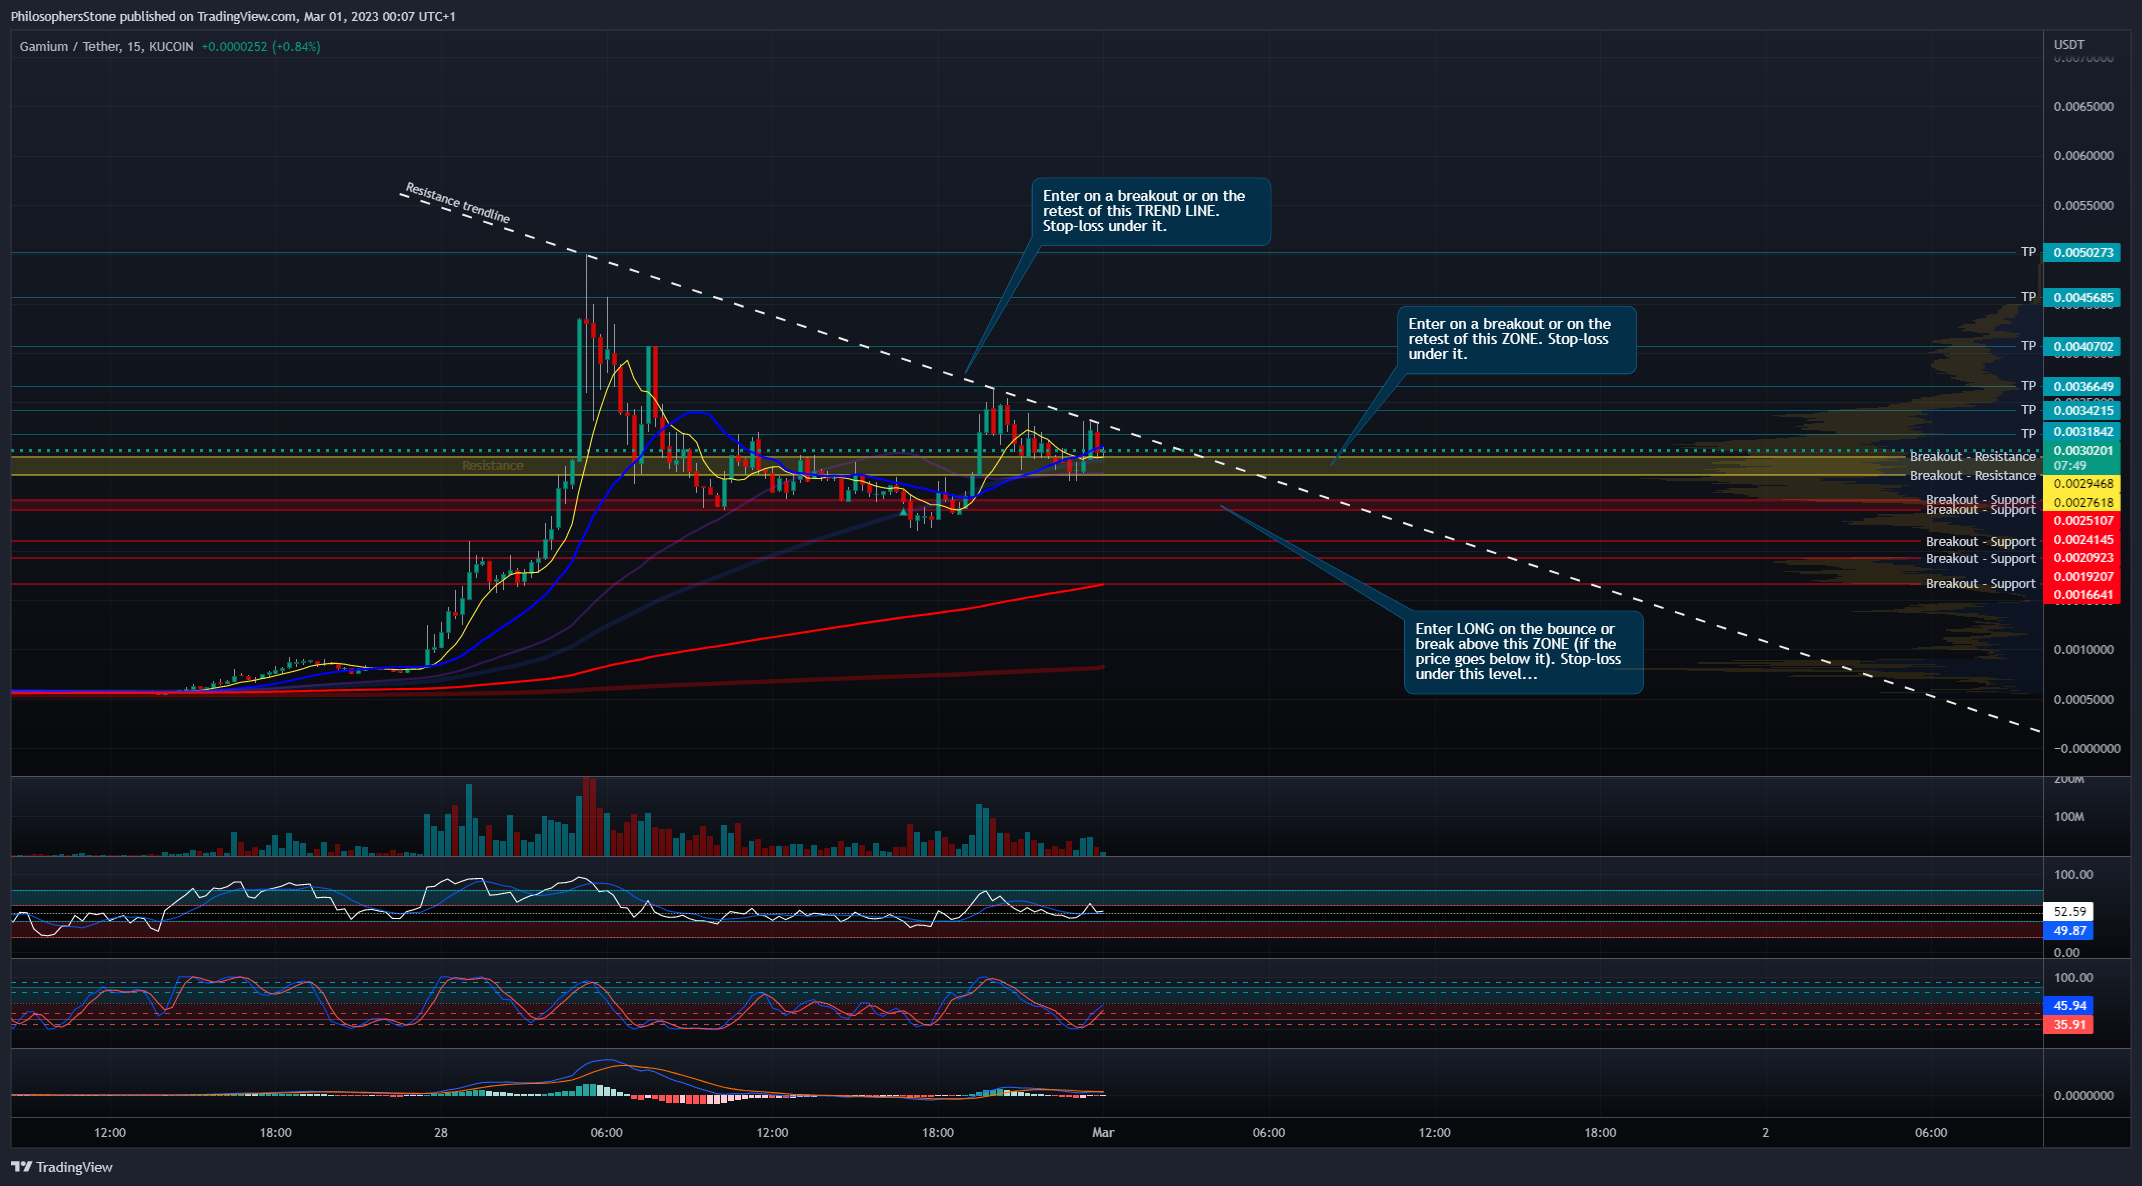Click the bottom-most Breakout - Support label
The image size is (2142, 1186).
[1980, 584]
